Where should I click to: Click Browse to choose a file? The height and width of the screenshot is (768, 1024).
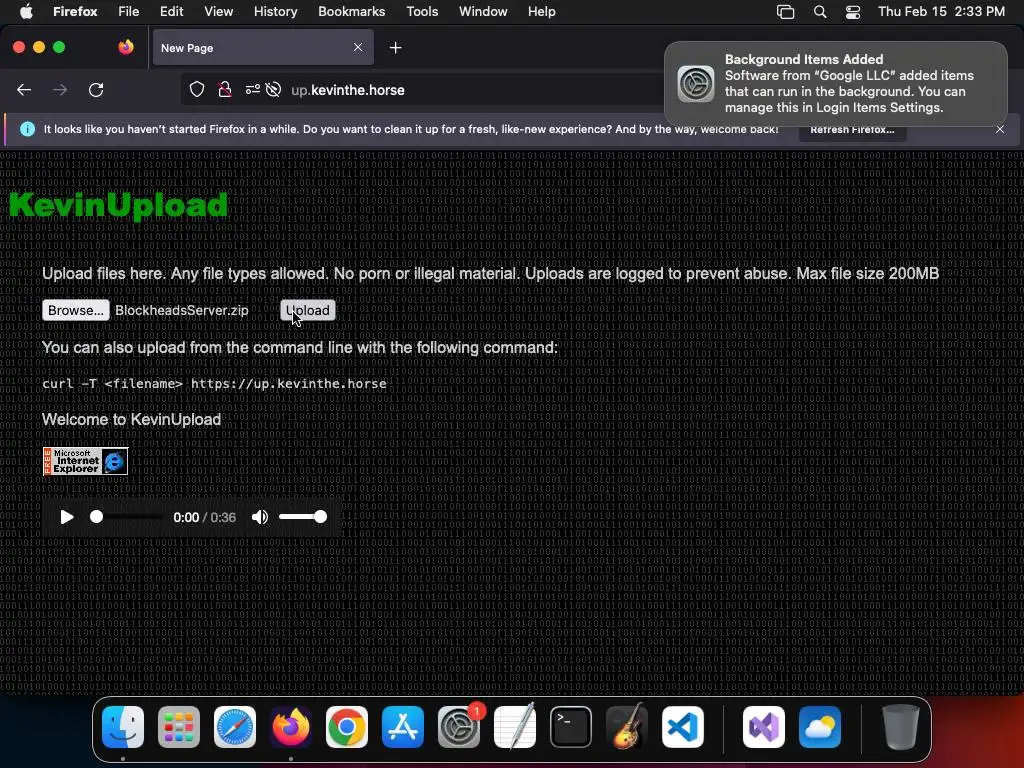pos(76,310)
